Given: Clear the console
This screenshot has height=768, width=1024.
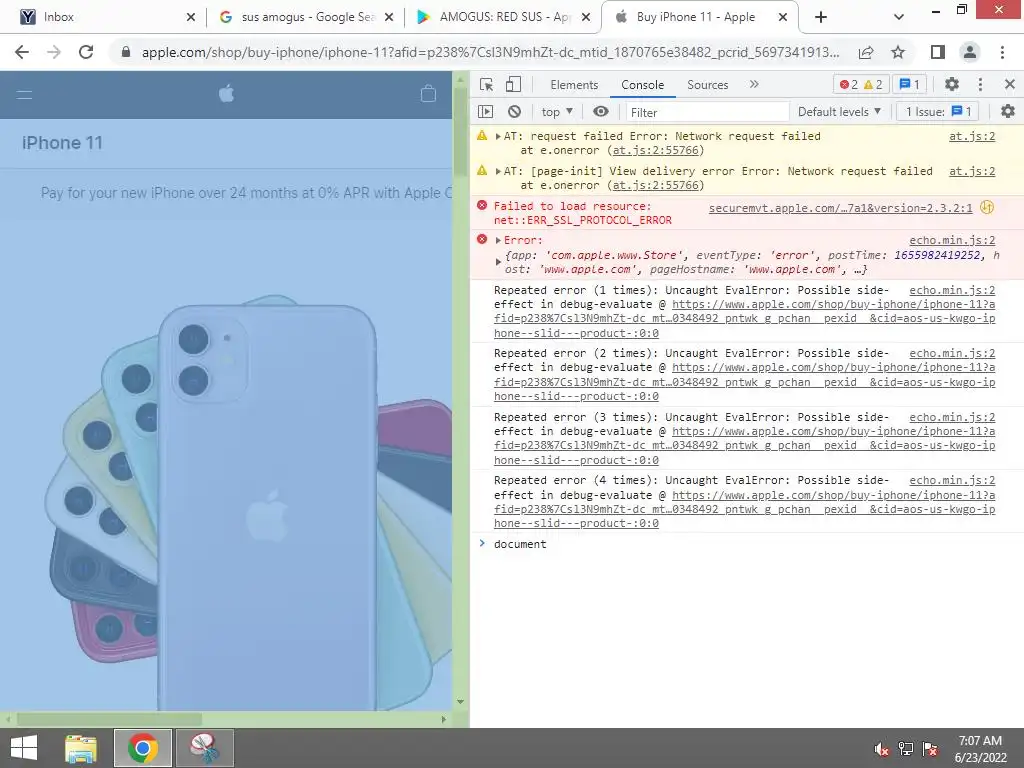Looking at the screenshot, I should pyautogui.click(x=515, y=112).
